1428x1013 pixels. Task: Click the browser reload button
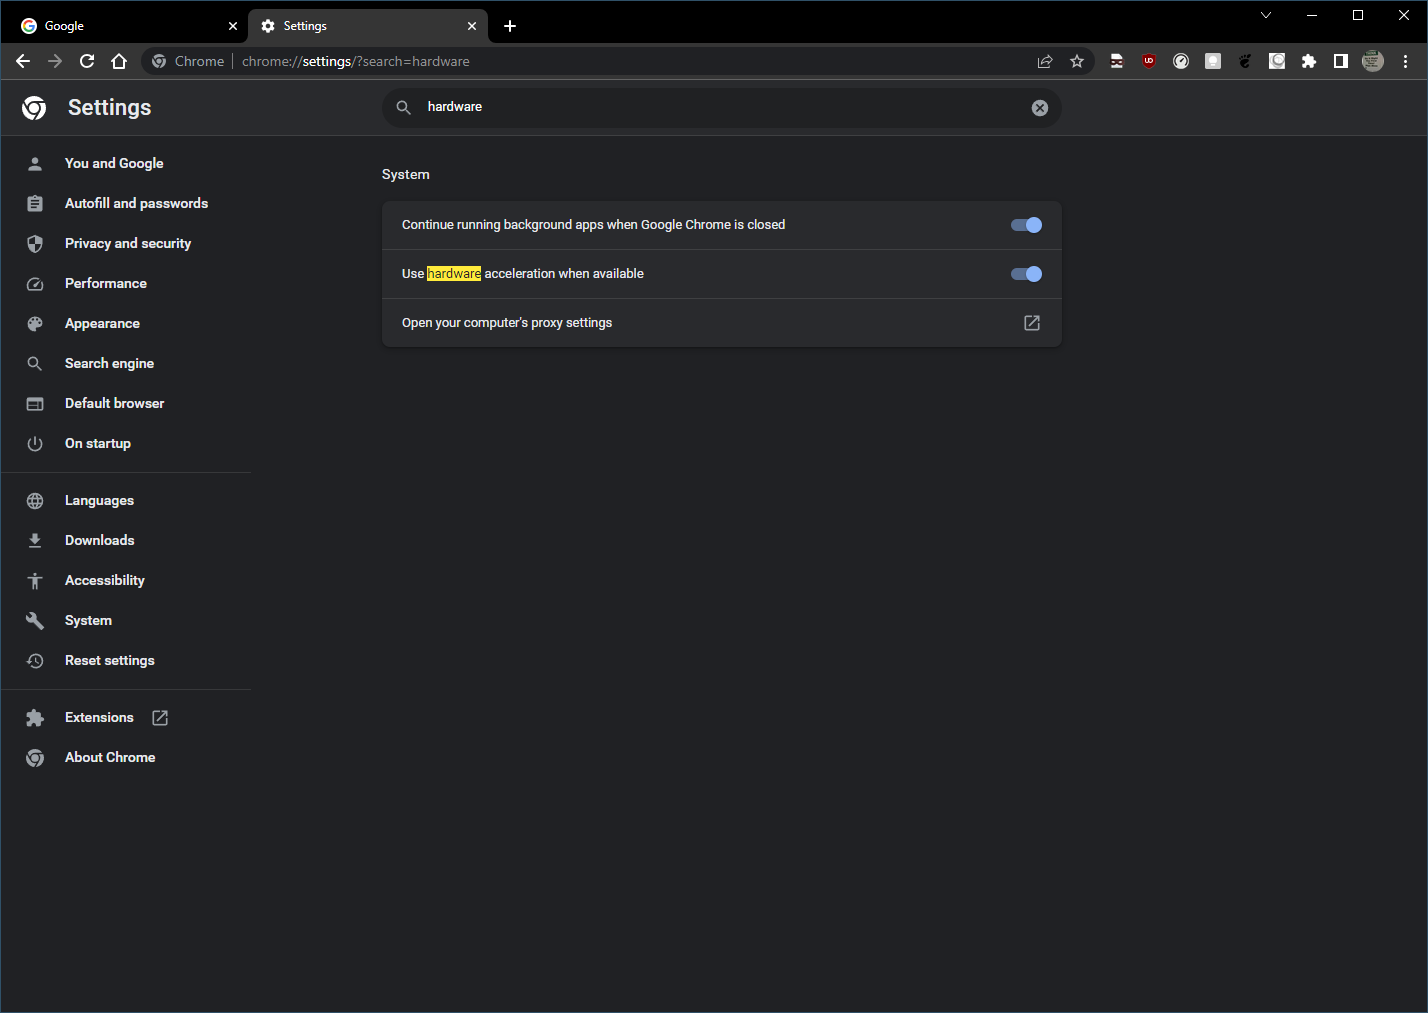[x=87, y=61]
